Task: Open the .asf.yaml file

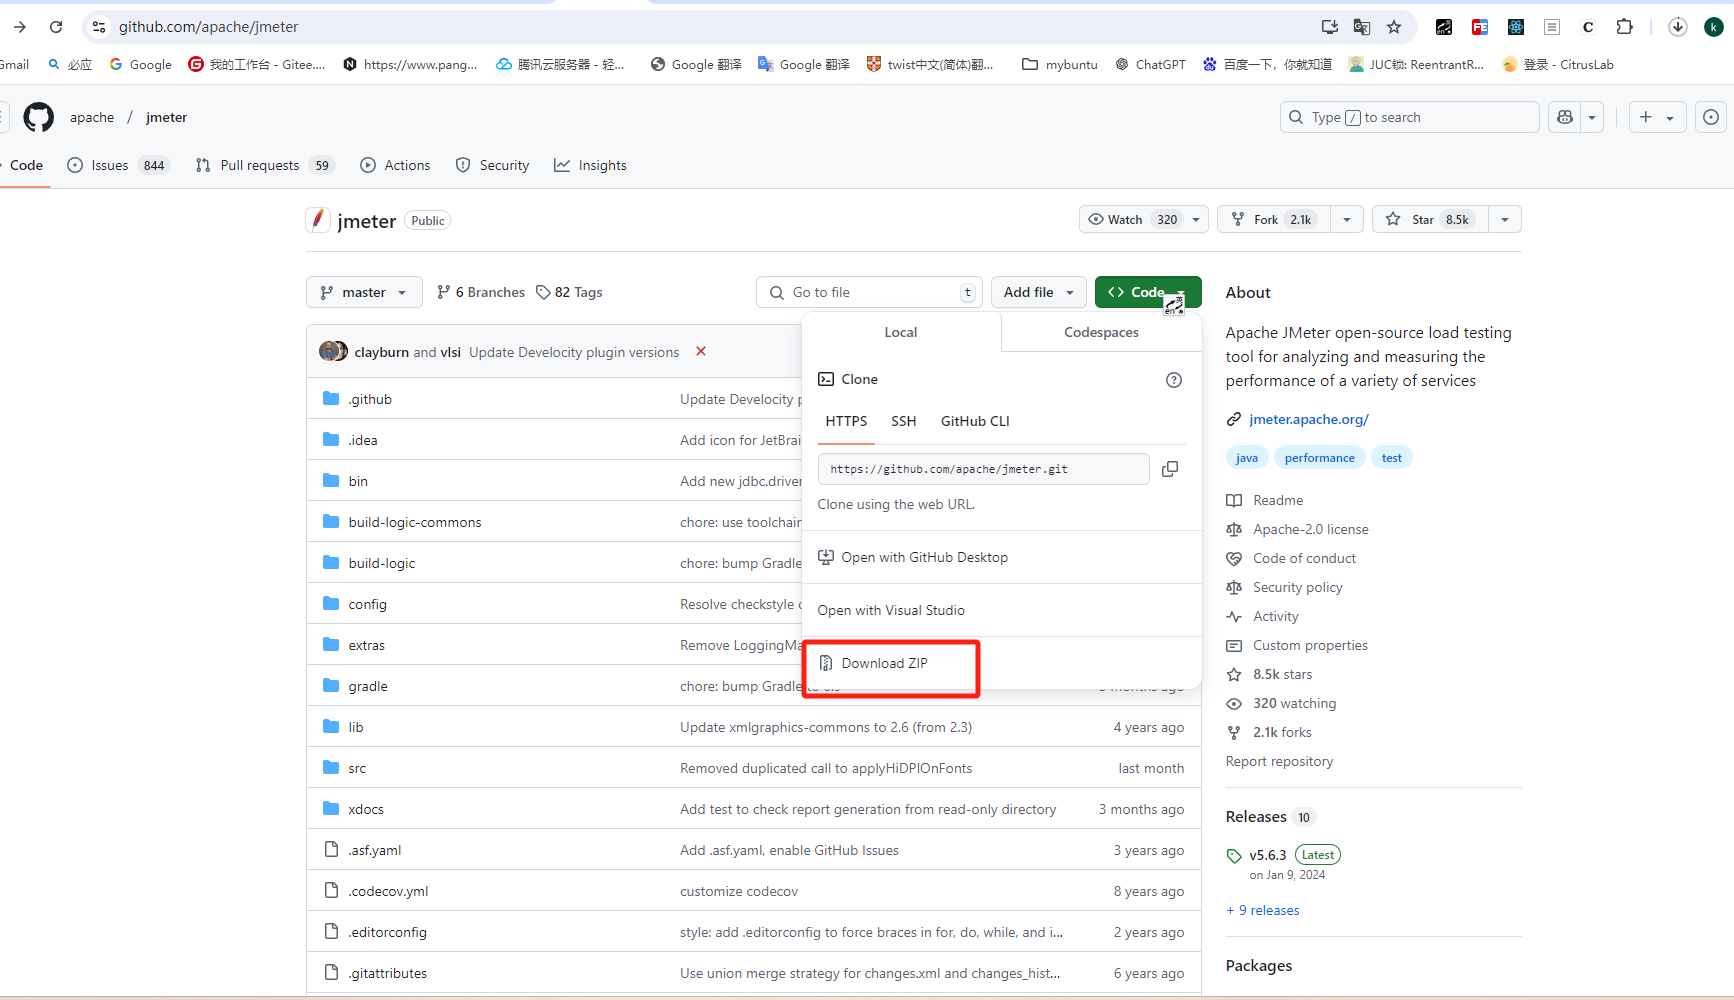Action: click(375, 850)
